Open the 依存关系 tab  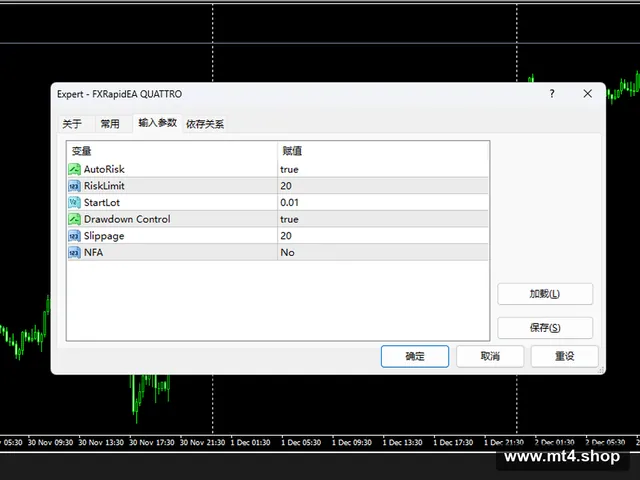(205, 124)
